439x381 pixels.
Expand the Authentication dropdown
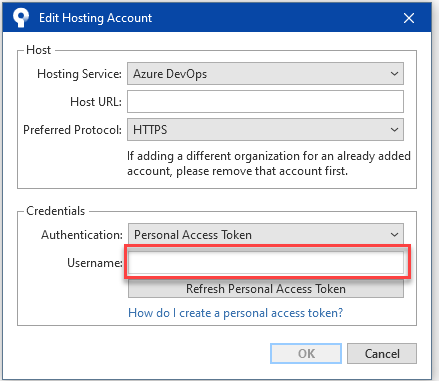(266, 234)
